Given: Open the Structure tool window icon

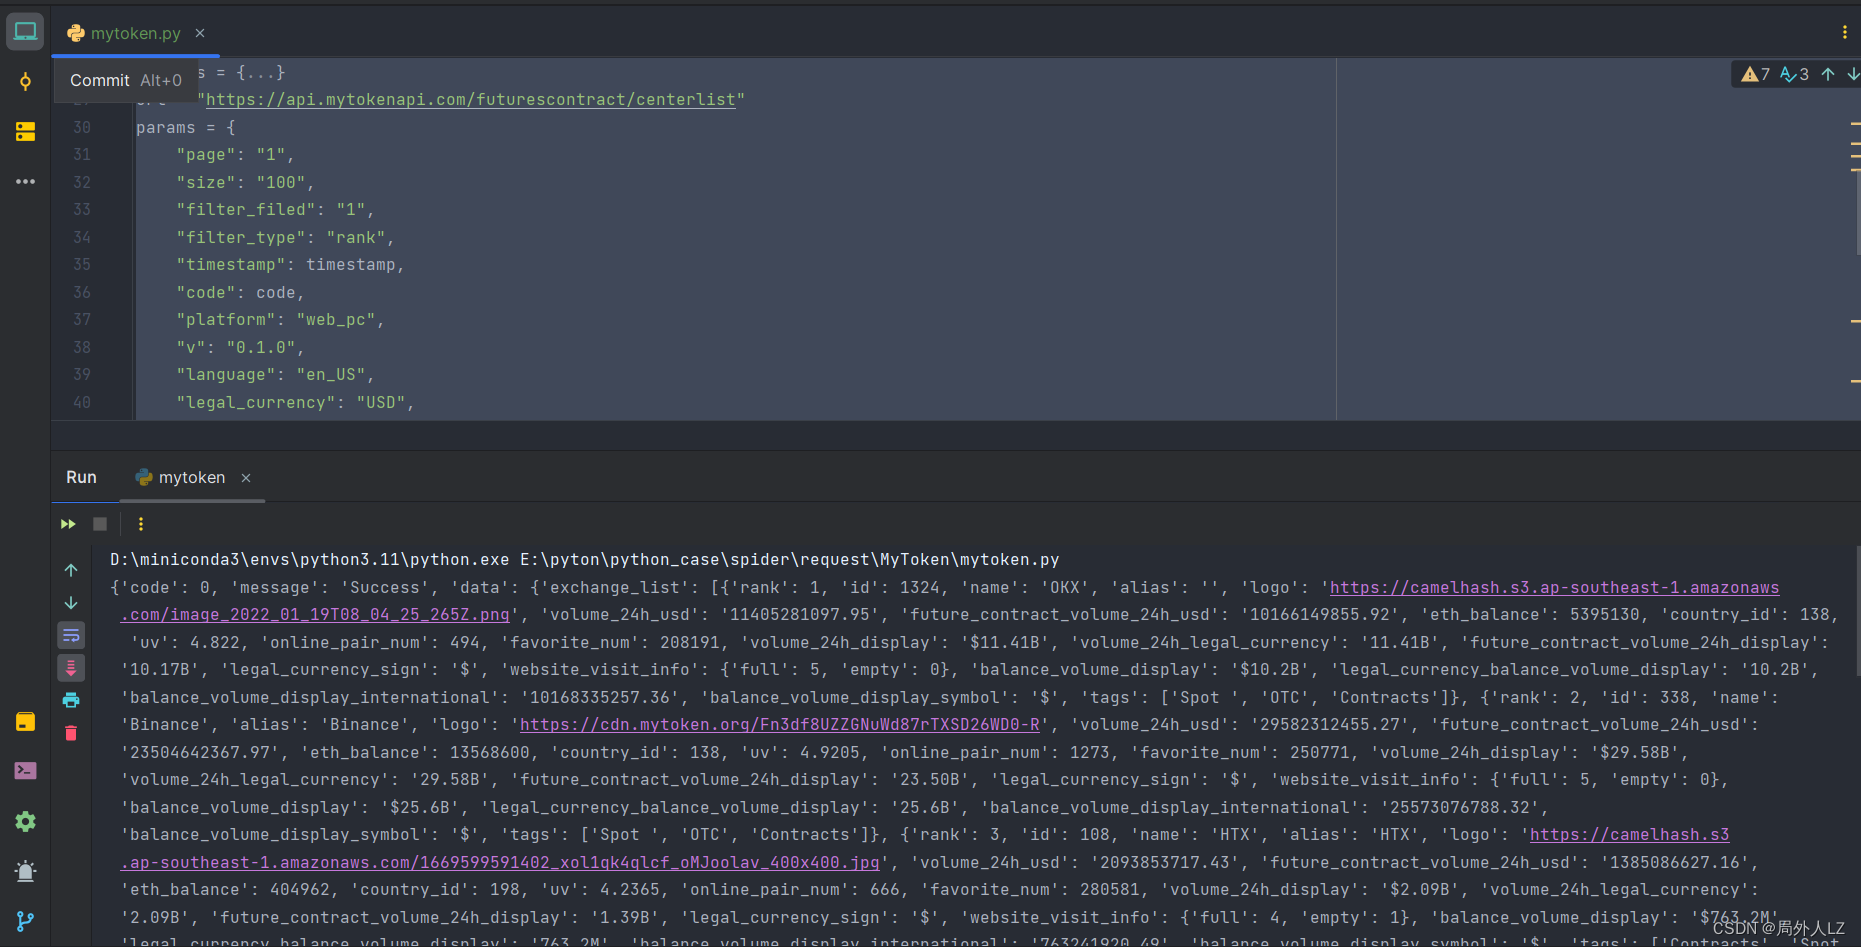Looking at the screenshot, I should pos(25,131).
